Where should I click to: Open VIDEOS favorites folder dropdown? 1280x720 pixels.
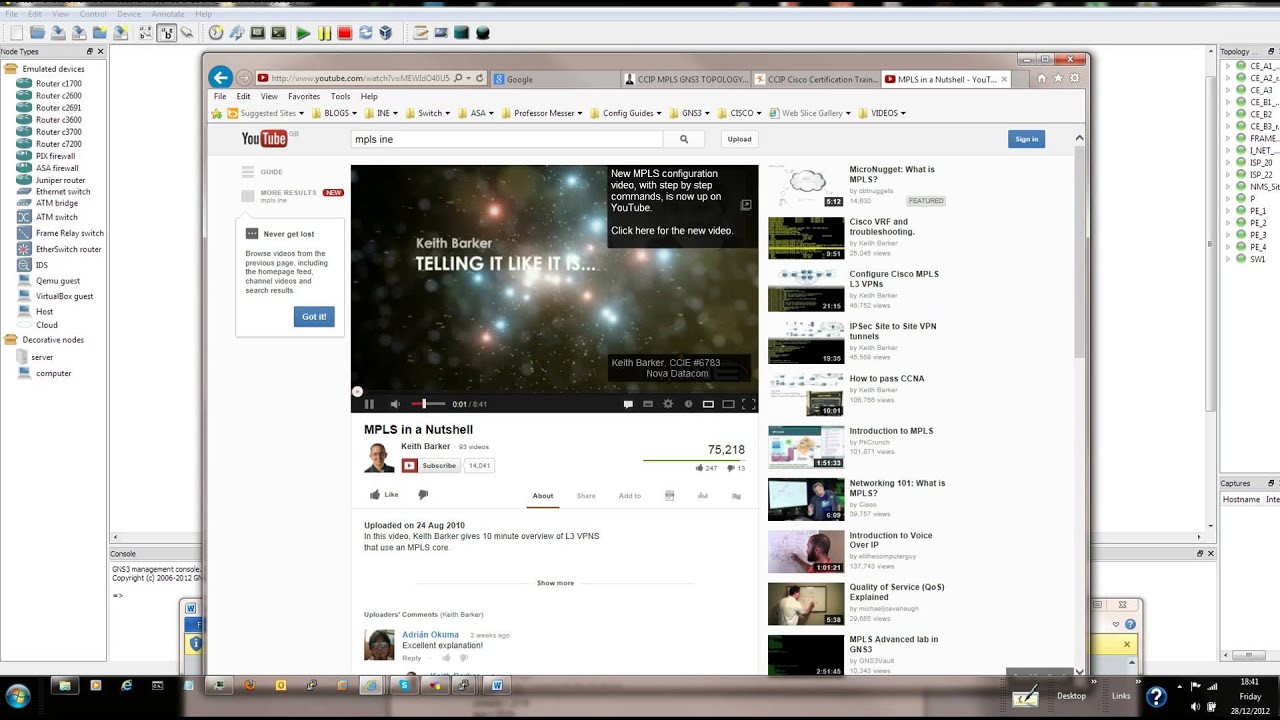pos(881,113)
